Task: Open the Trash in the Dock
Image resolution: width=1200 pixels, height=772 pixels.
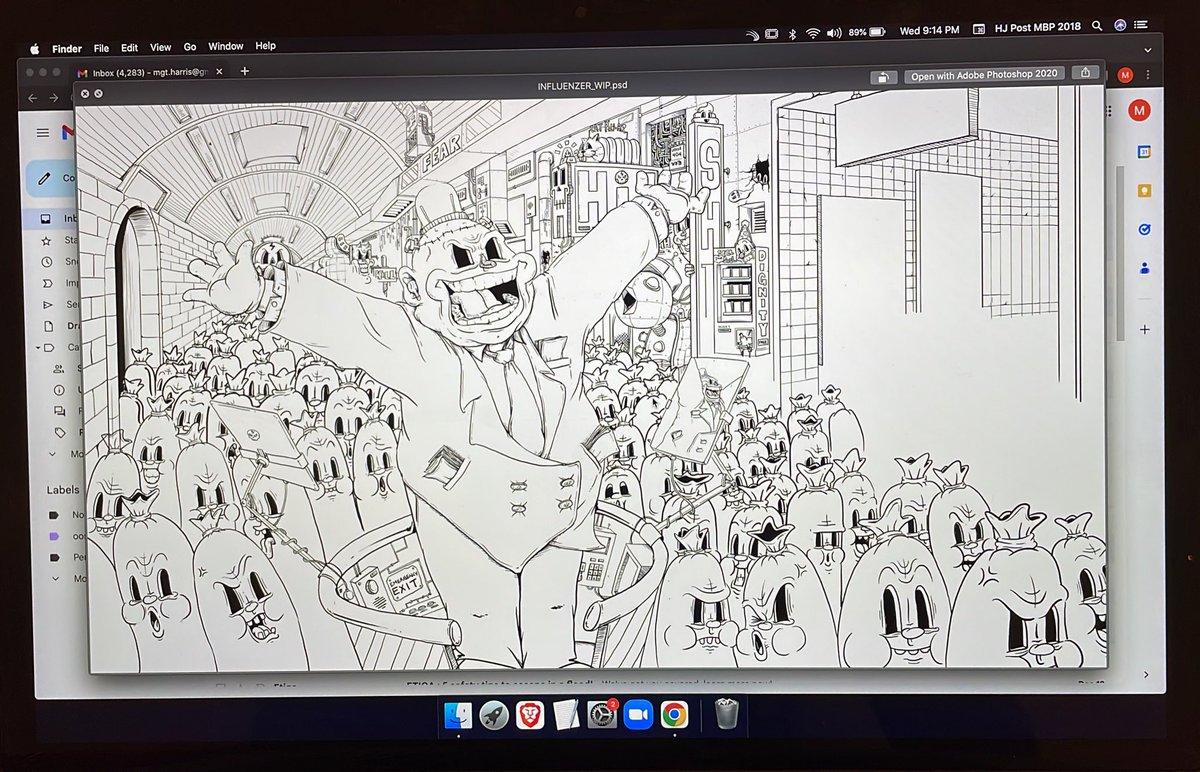Action: pos(727,714)
